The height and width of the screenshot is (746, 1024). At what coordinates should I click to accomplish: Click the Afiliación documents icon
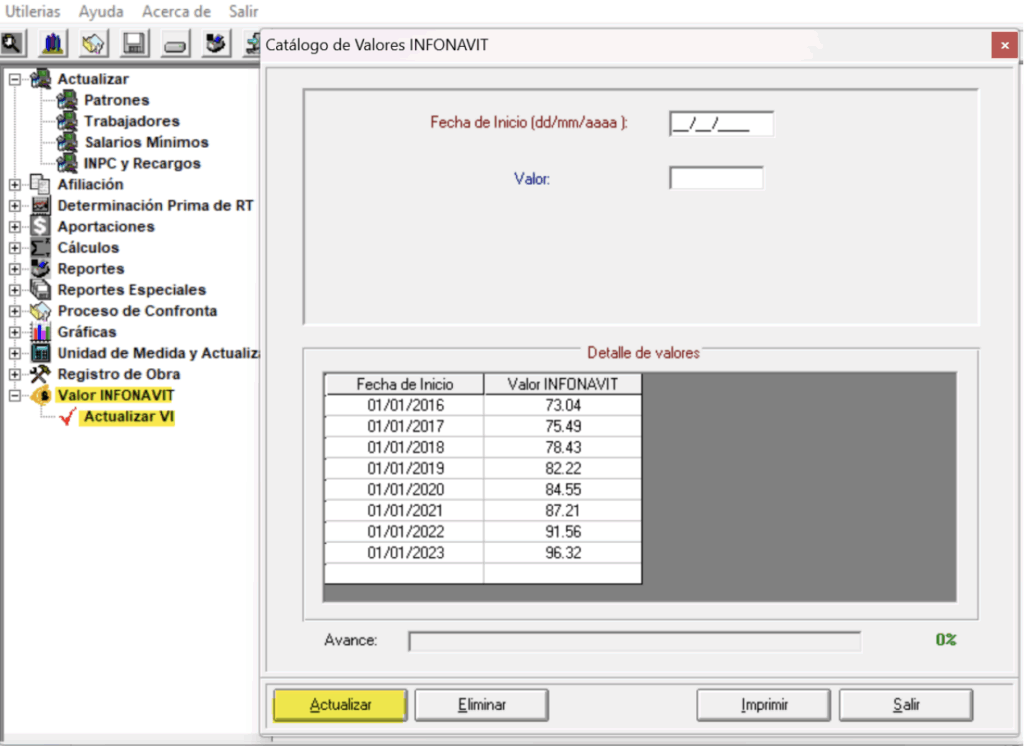click(x=40, y=184)
